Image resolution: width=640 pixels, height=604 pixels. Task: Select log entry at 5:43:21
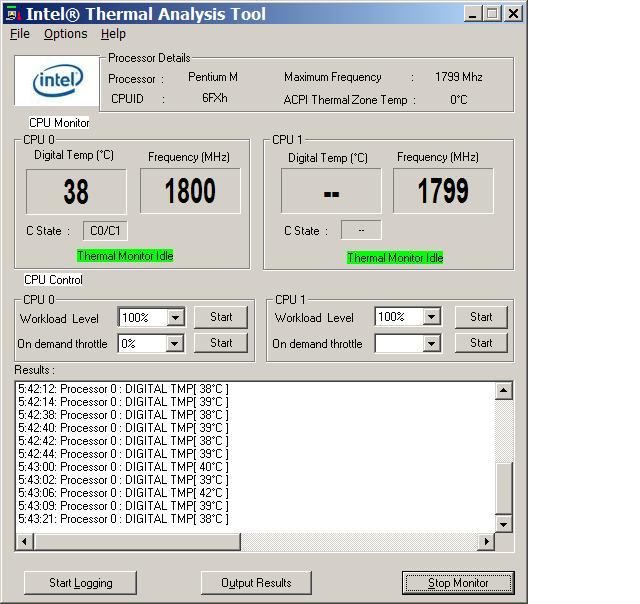(x=123, y=519)
